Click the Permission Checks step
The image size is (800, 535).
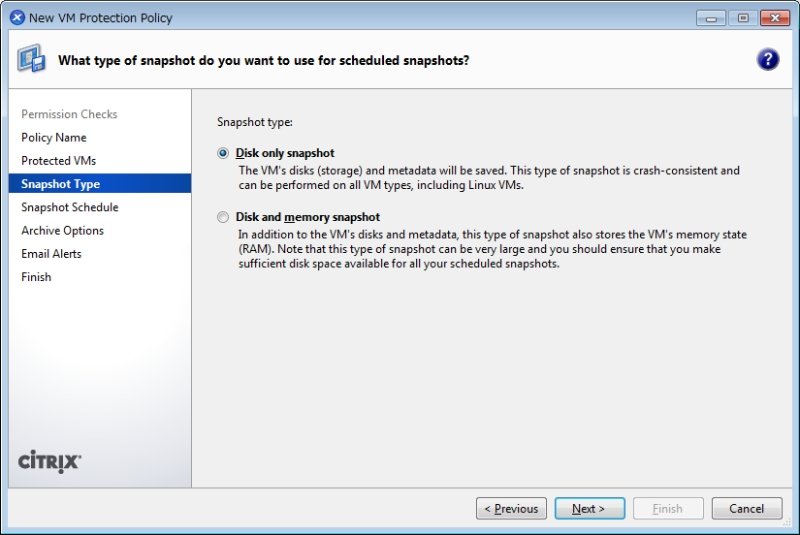pos(69,114)
